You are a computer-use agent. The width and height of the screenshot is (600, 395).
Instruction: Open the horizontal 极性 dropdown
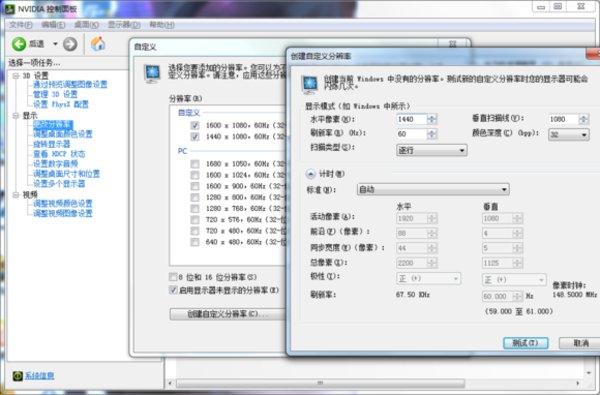point(428,279)
